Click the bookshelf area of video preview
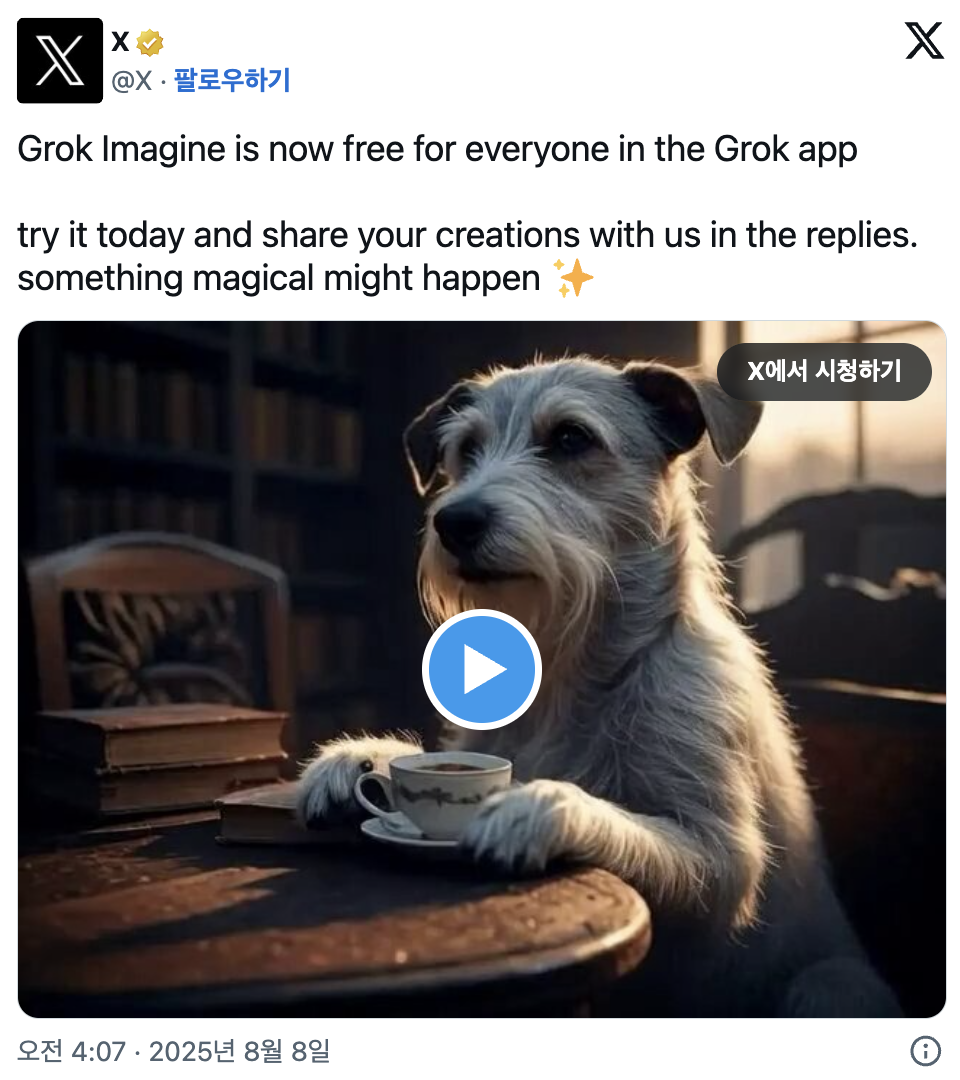This screenshot has height=1080, width=960. tap(200, 441)
